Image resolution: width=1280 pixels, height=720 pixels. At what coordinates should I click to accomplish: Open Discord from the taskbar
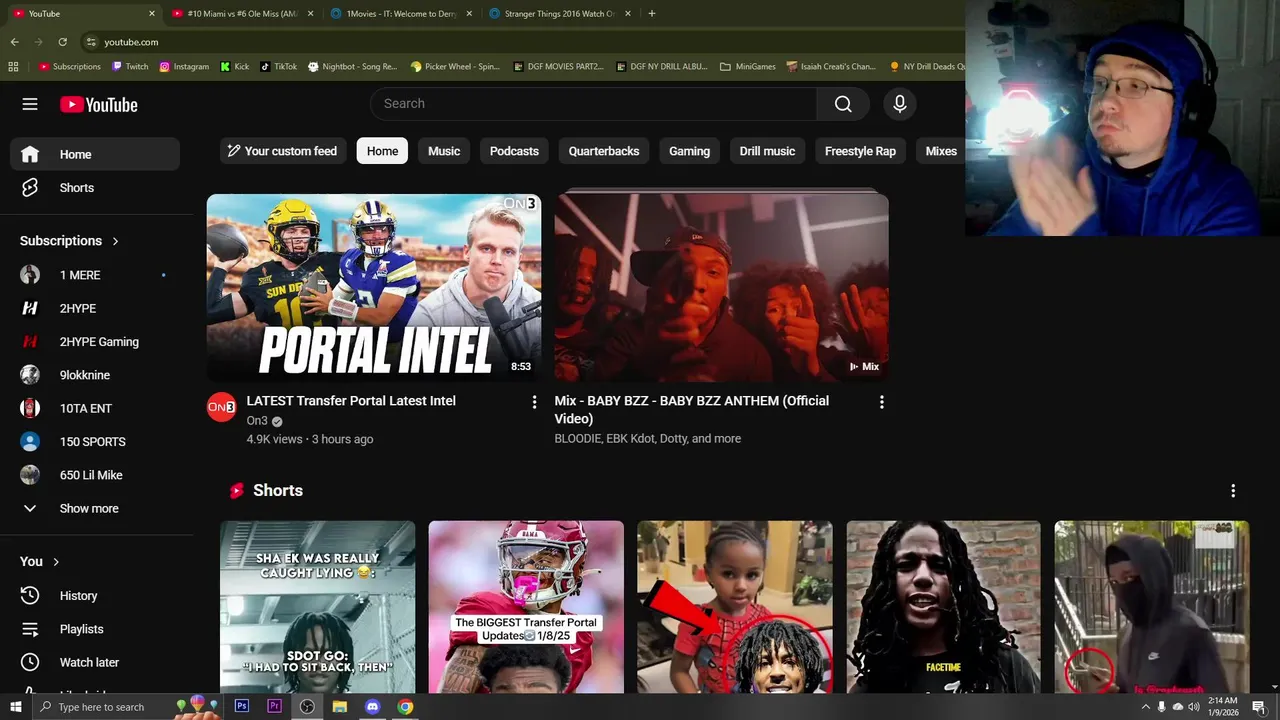point(373,706)
